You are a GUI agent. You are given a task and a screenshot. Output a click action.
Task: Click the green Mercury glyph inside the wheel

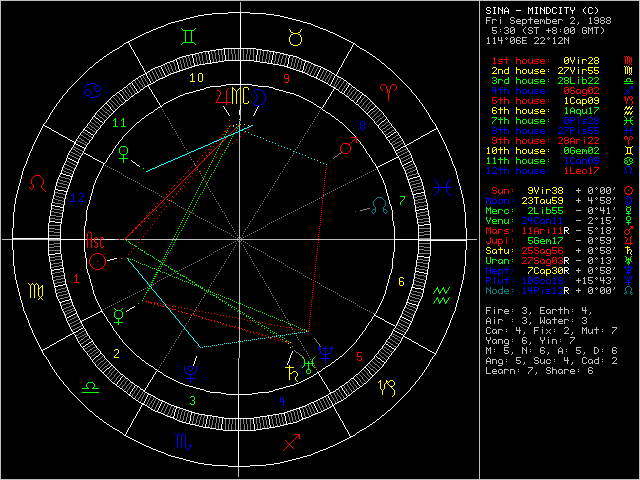[x=120, y=315]
